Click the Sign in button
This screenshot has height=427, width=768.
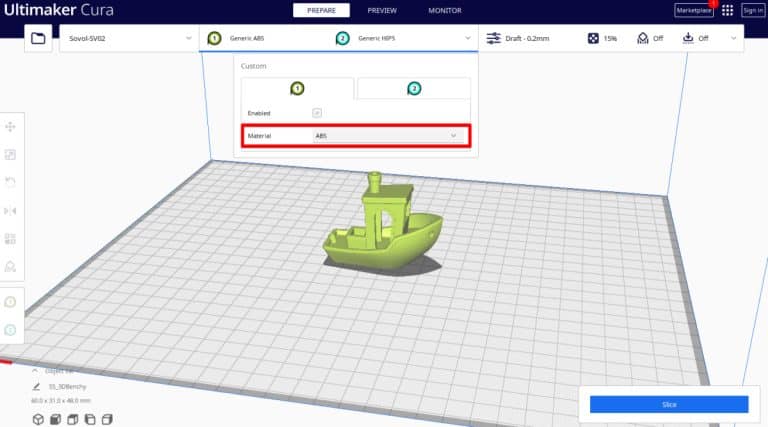click(x=753, y=10)
